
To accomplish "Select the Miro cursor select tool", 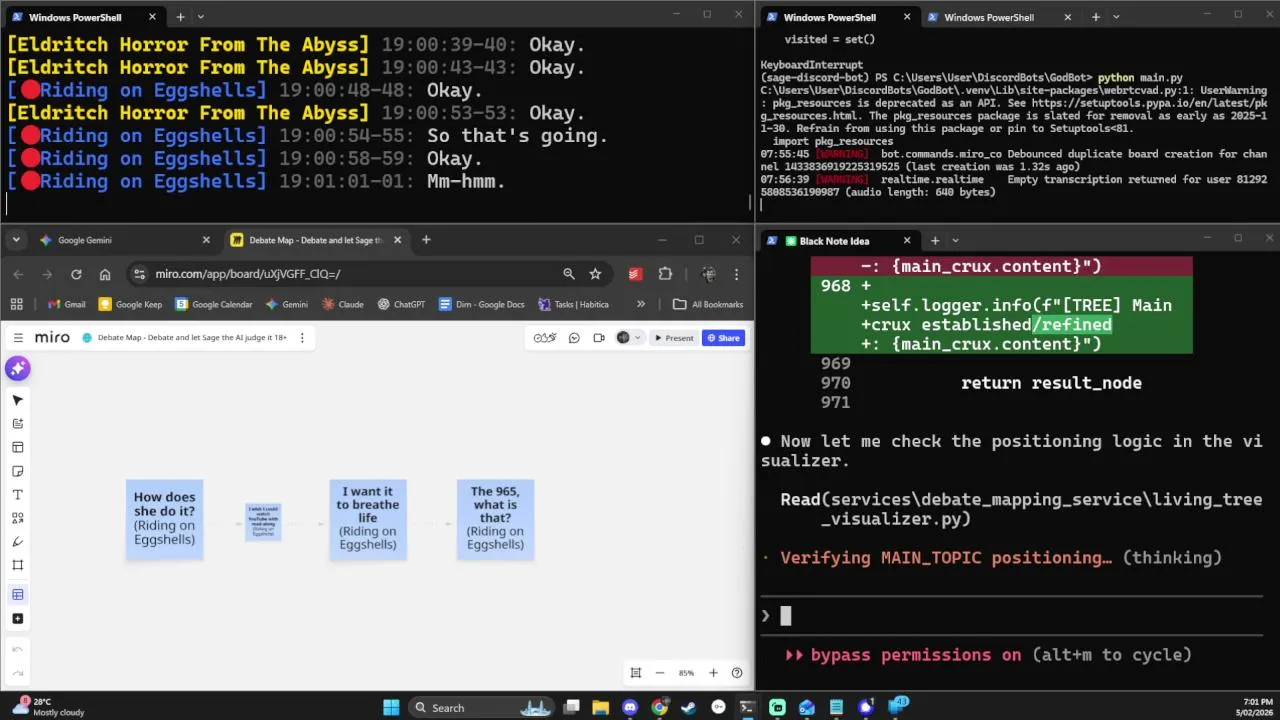I will click(x=17, y=400).
